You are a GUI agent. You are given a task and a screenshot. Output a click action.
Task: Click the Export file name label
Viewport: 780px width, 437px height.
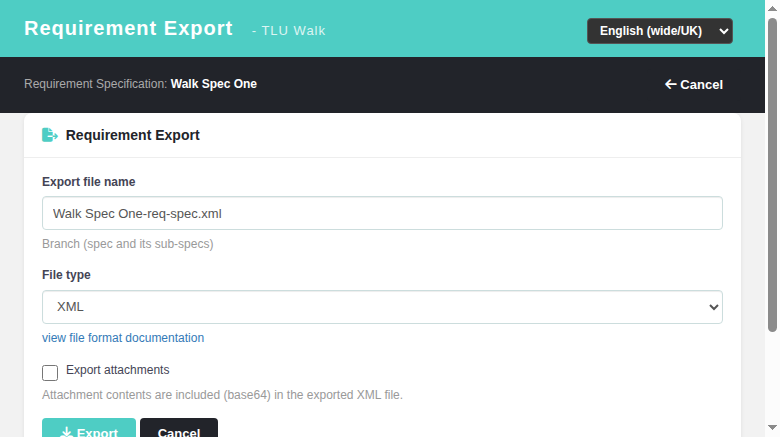coord(89,182)
